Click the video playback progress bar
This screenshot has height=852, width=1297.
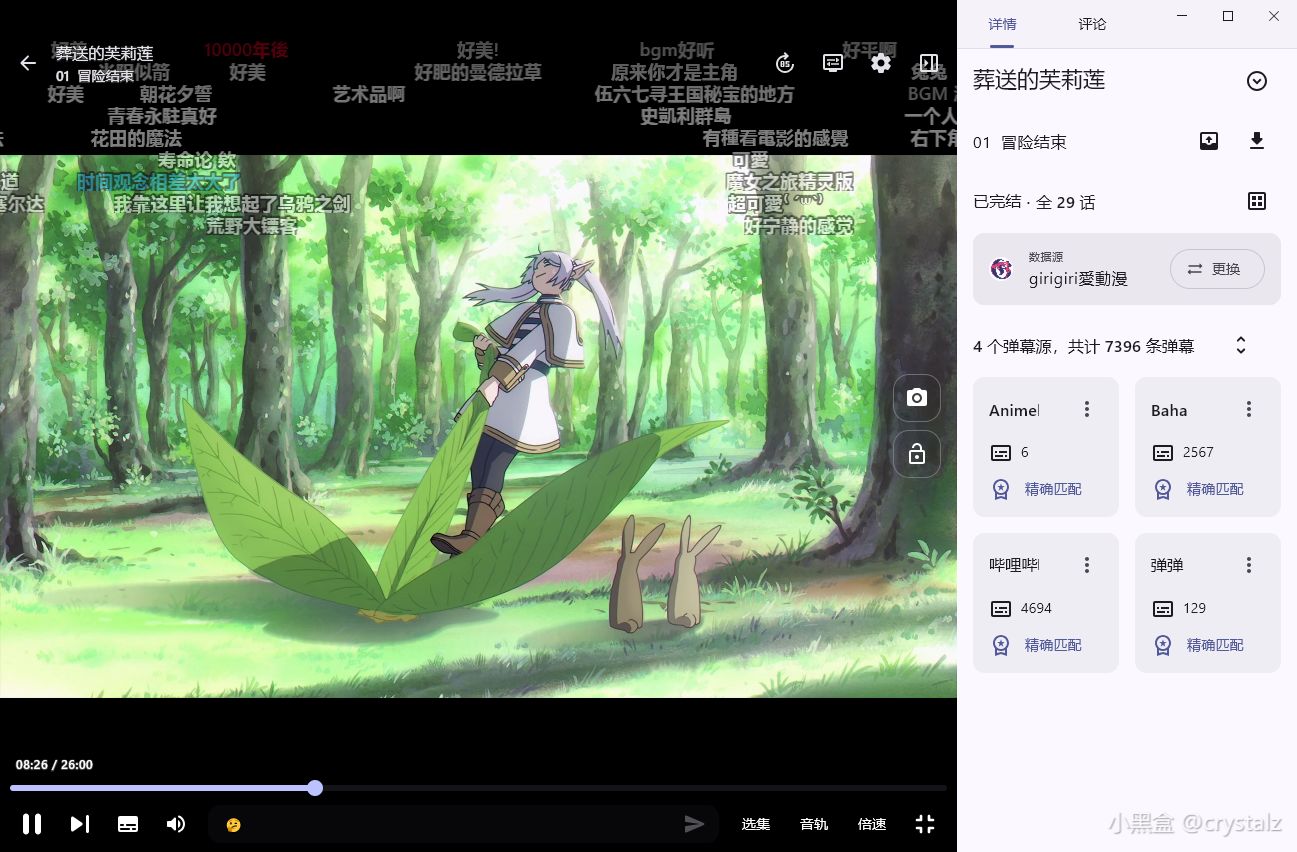pyautogui.click(x=478, y=788)
